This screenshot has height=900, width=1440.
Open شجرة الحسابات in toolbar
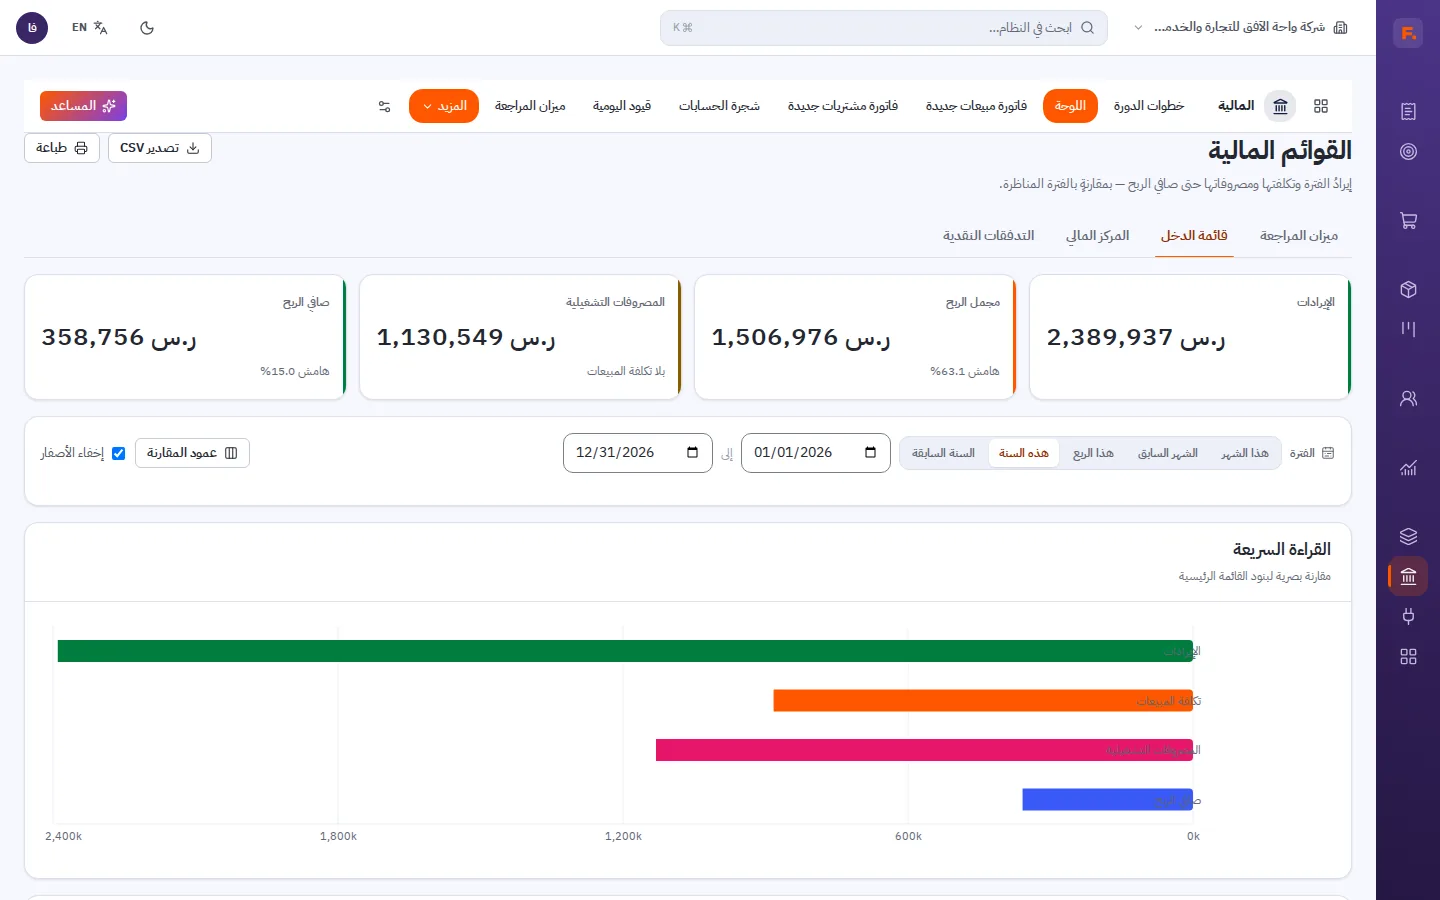(719, 106)
